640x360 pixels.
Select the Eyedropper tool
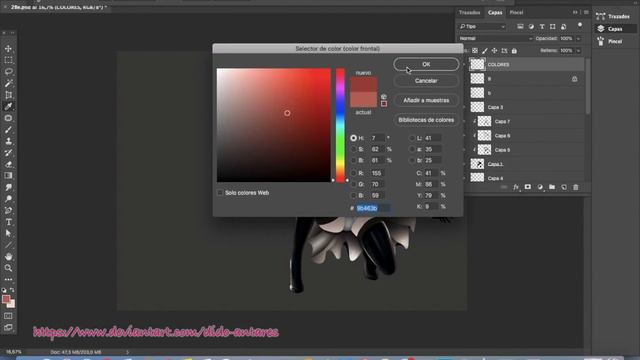click(x=8, y=107)
